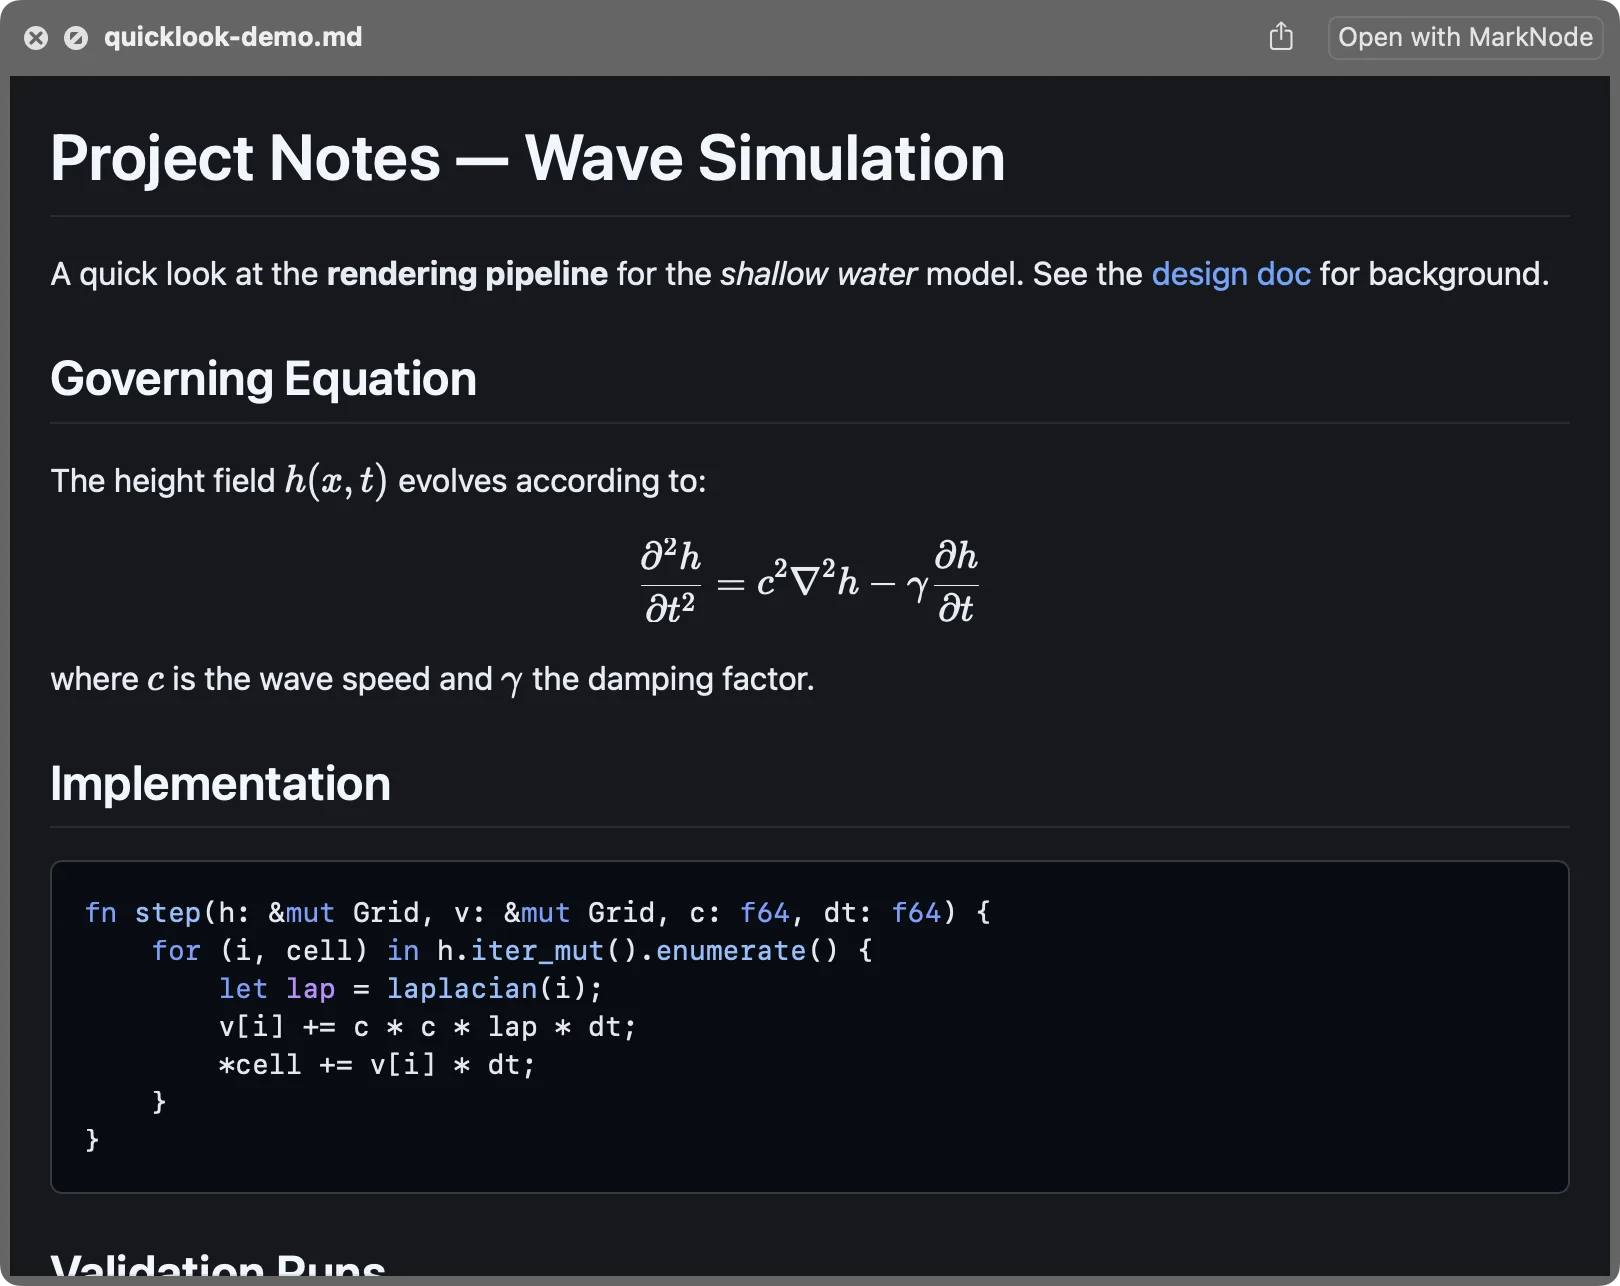Open the share menu icon
This screenshot has height=1286, width=1620.
[1281, 37]
